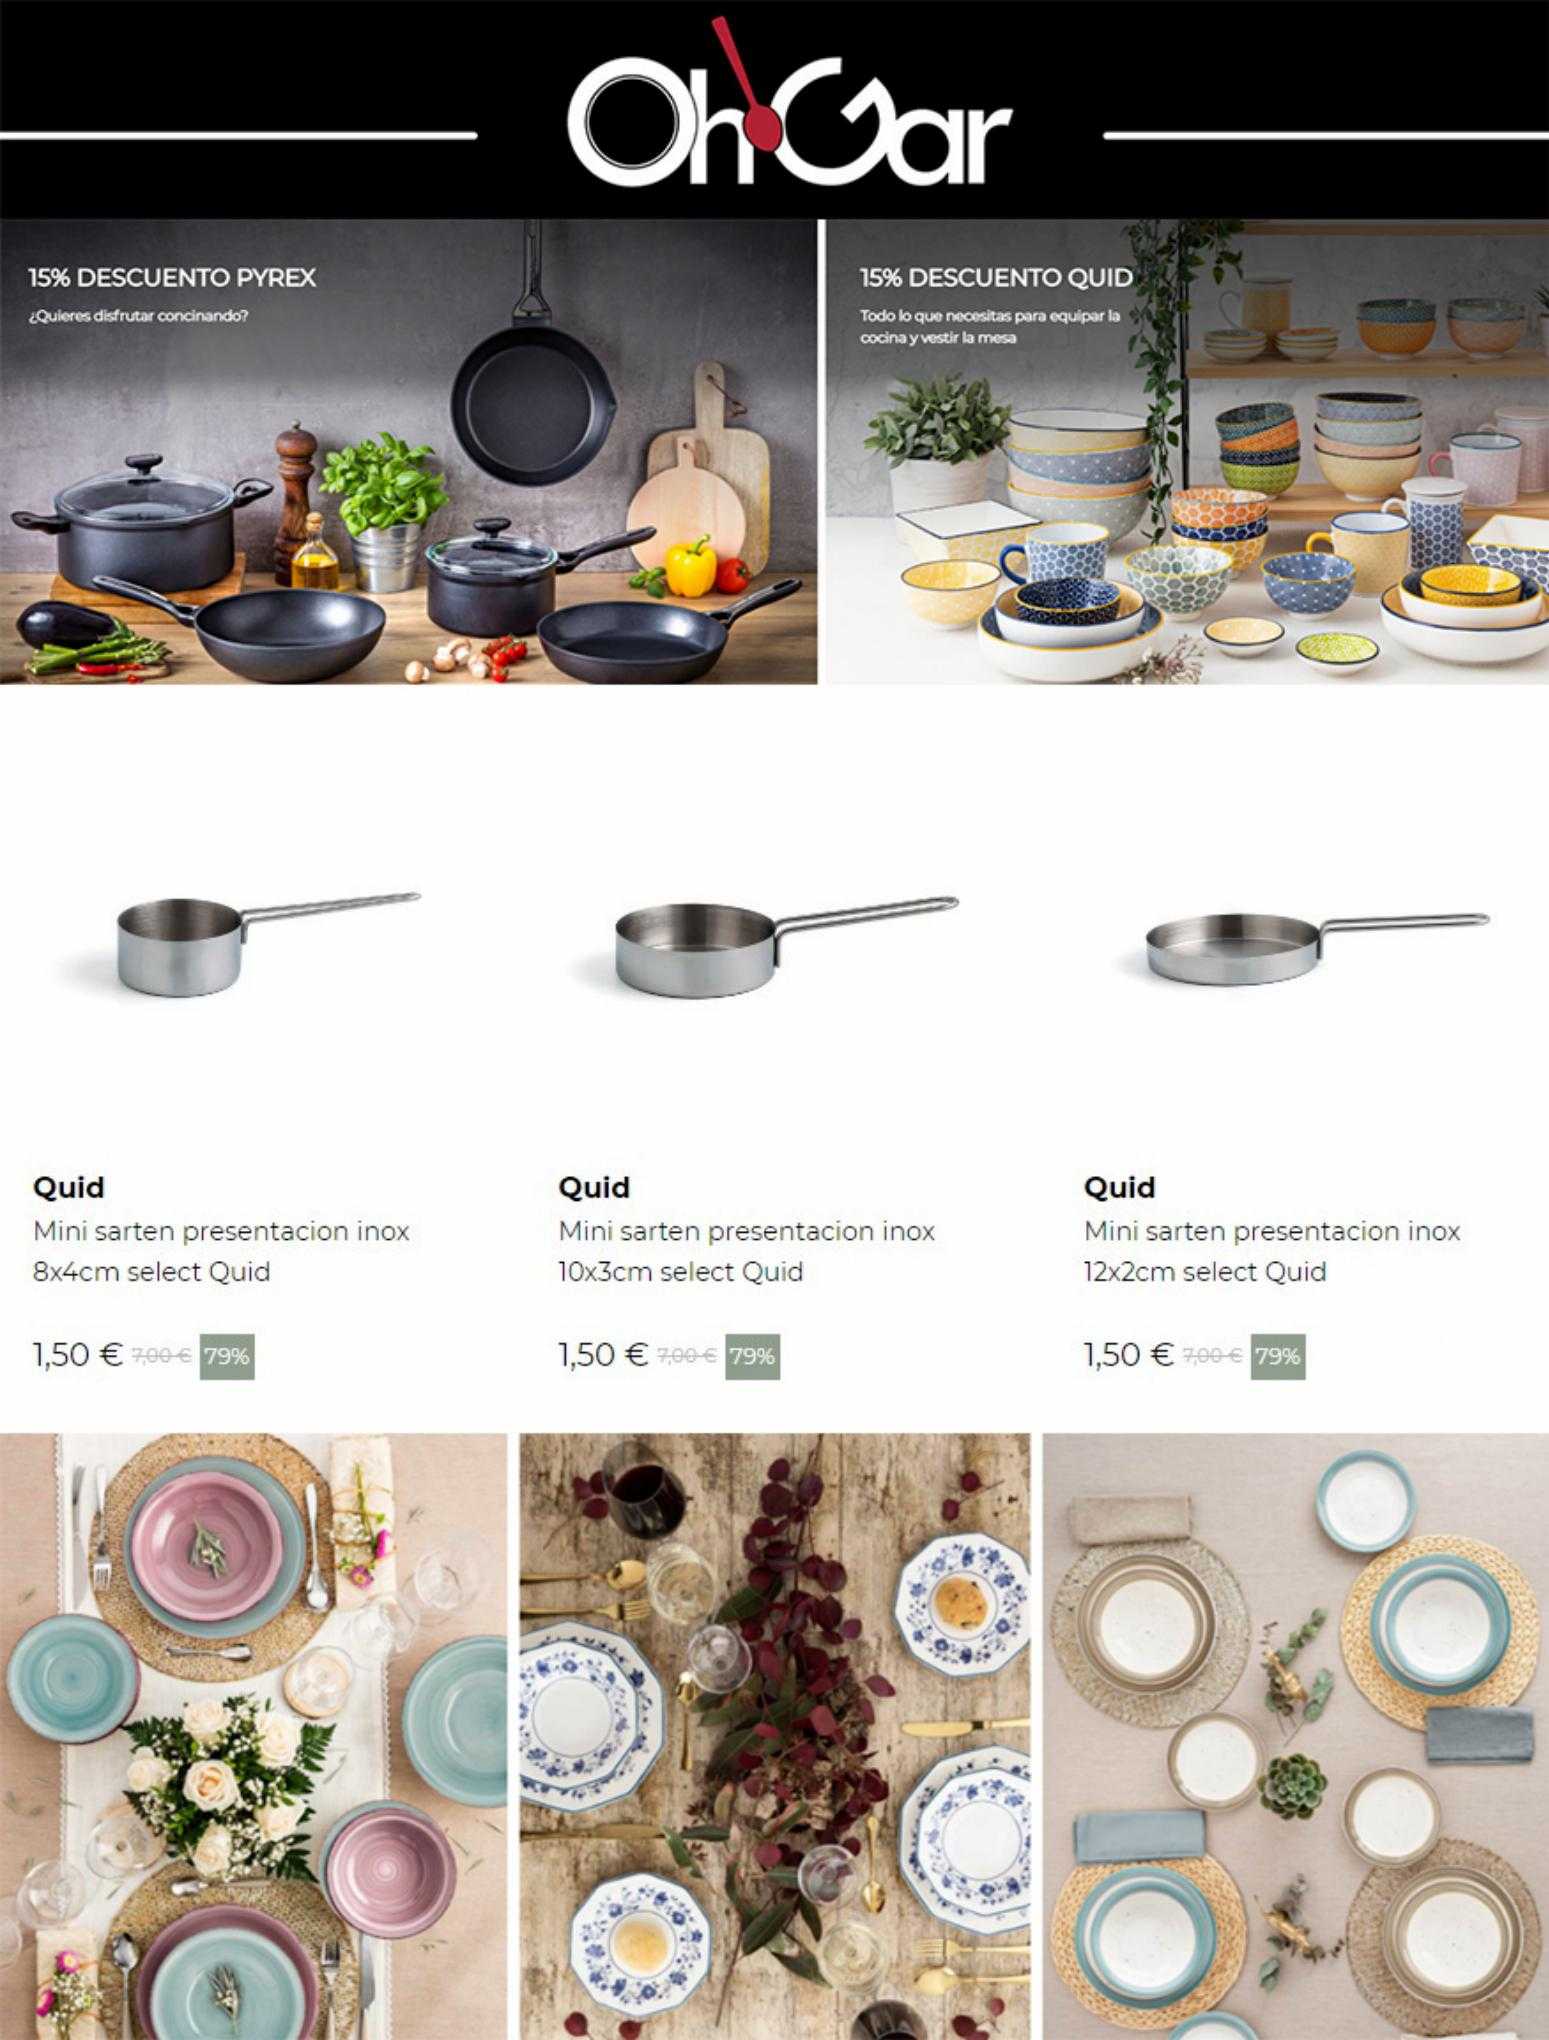Click the OhGar logo
Viewport: 1549px width, 2040px height.
pos(789,105)
